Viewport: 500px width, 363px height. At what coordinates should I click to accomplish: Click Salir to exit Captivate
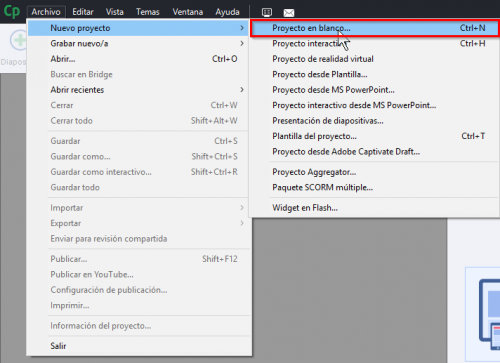point(138,346)
